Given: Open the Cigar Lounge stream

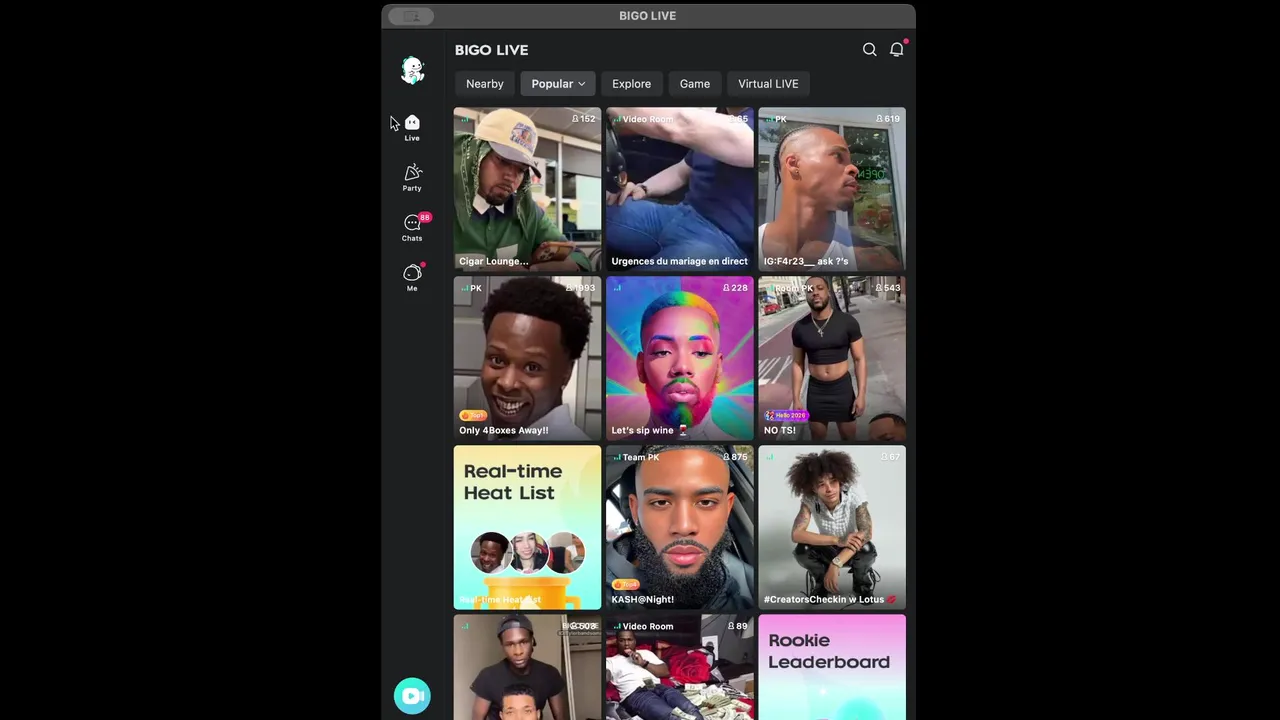Looking at the screenshot, I should 528,189.
